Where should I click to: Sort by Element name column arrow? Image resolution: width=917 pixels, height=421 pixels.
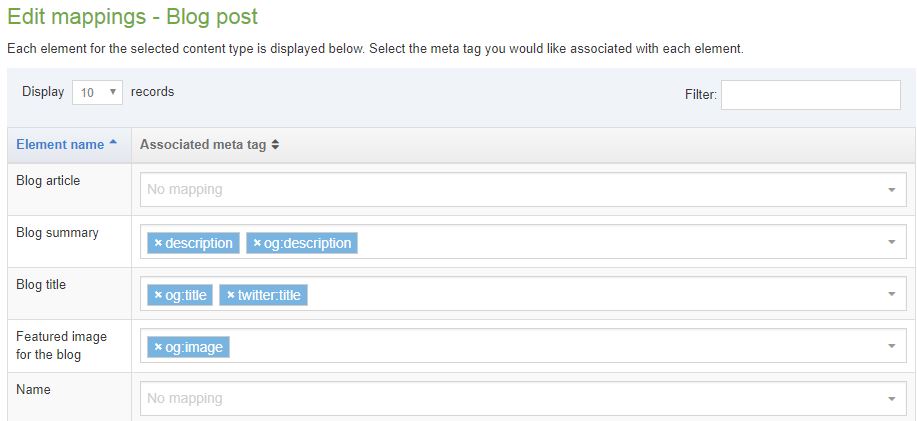click(x=113, y=144)
